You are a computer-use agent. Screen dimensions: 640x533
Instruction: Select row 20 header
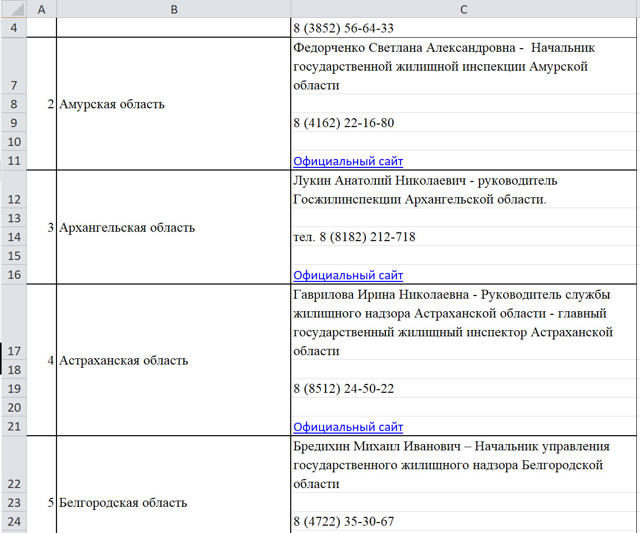click(14, 407)
